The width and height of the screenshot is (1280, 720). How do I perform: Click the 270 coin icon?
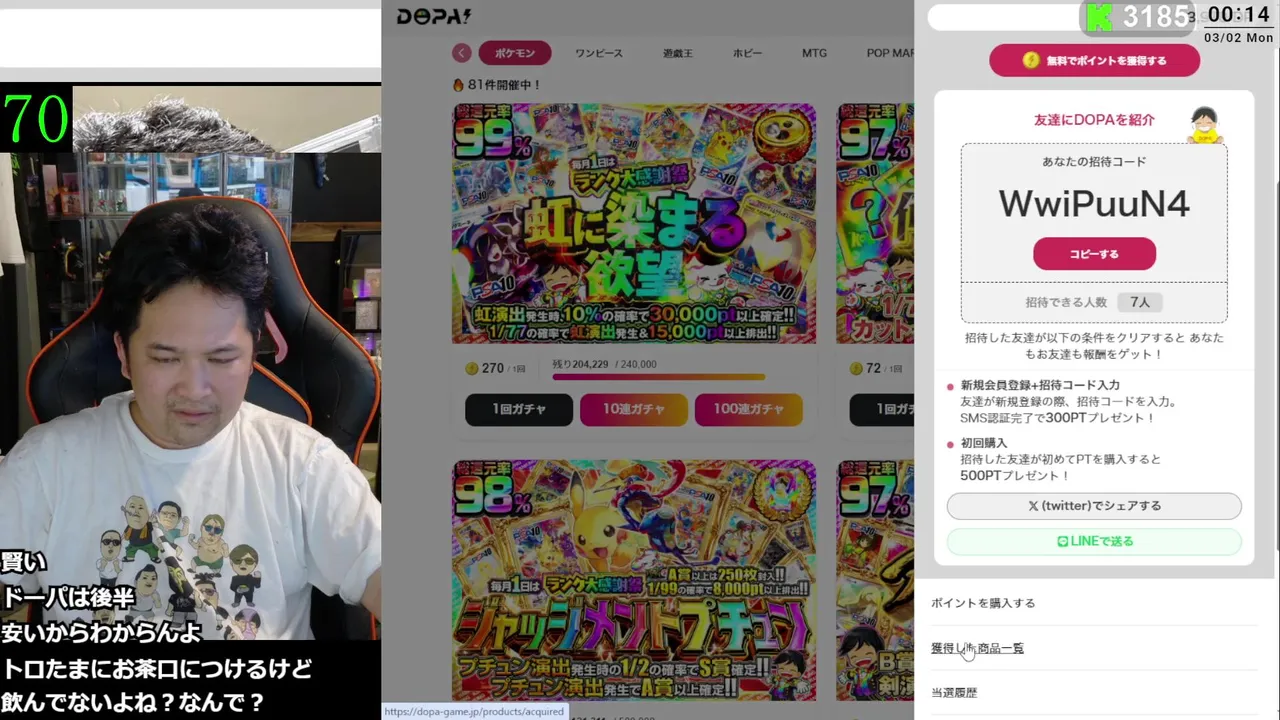pyautogui.click(x=472, y=368)
